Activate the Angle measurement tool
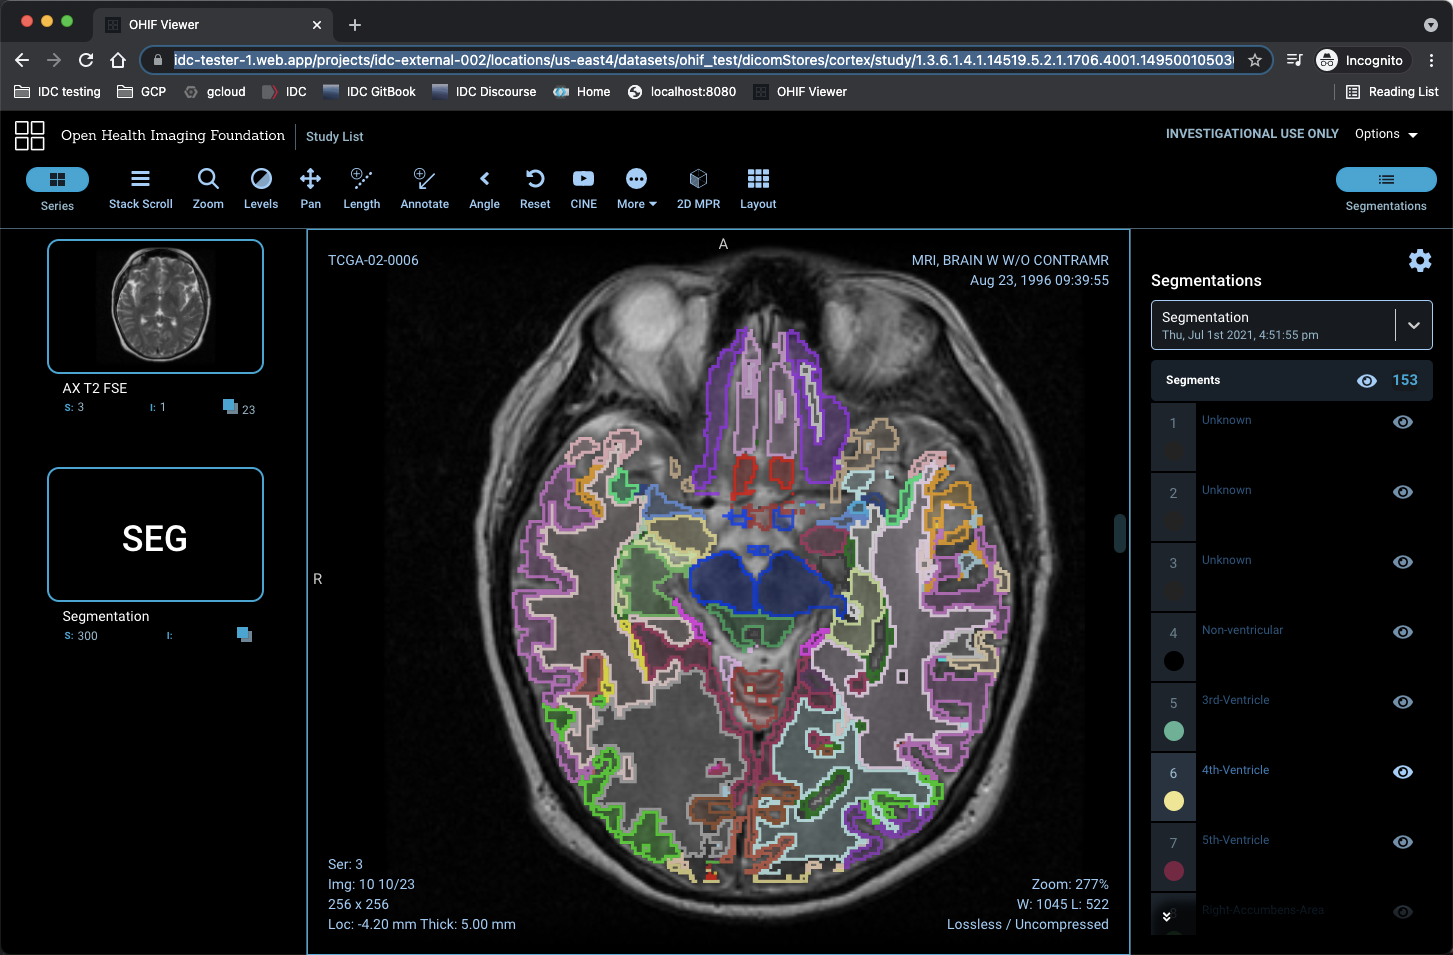 (484, 188)
